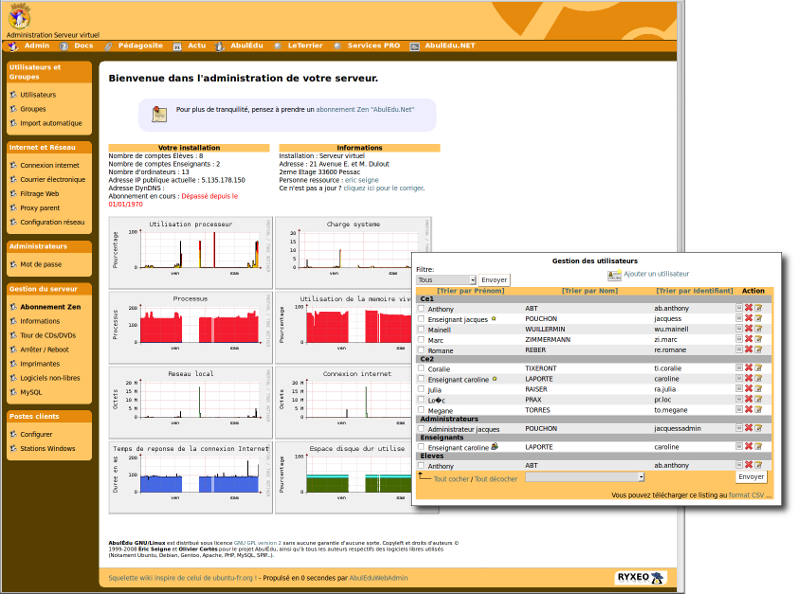This screenshot has height=595, width=800.
Task: Delete the jacquessadmin administrator
Action: [x=748, y=428]
